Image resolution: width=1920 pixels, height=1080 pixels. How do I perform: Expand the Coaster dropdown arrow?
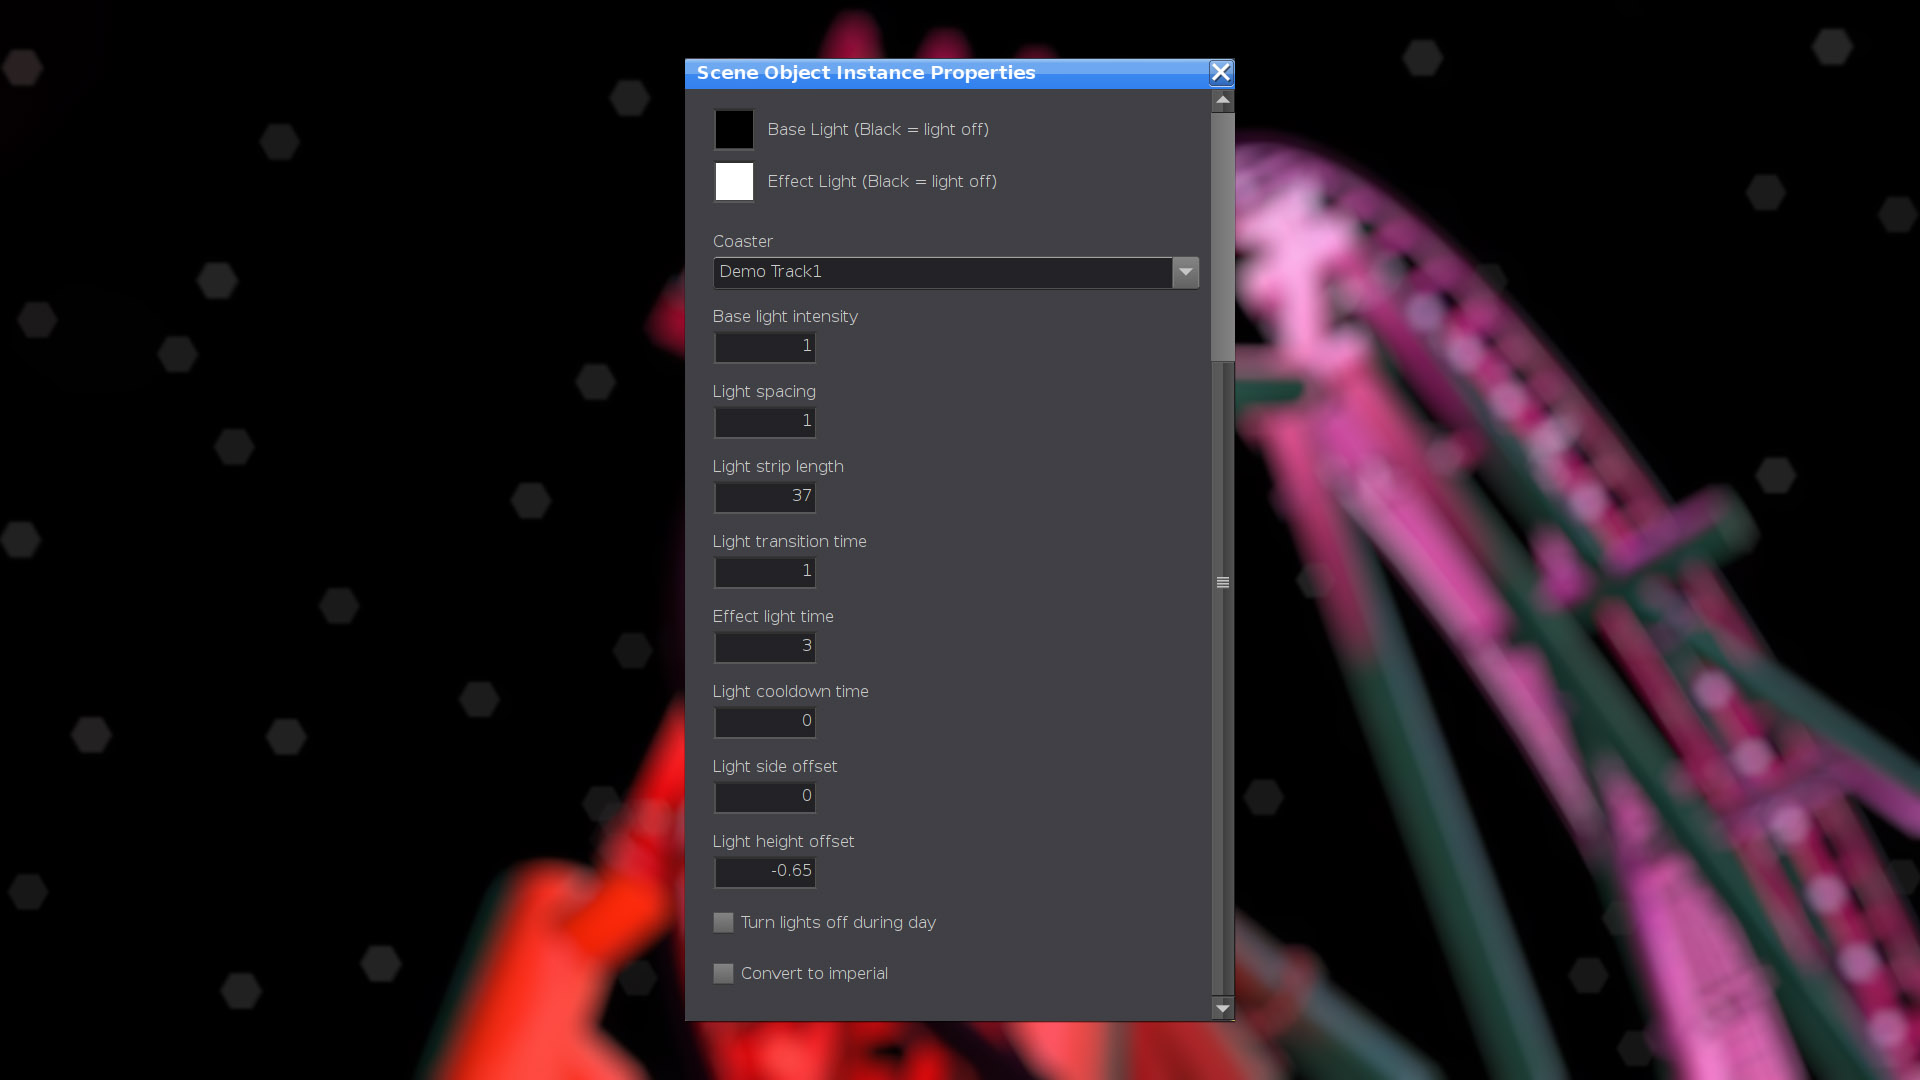click(1185, 272)
